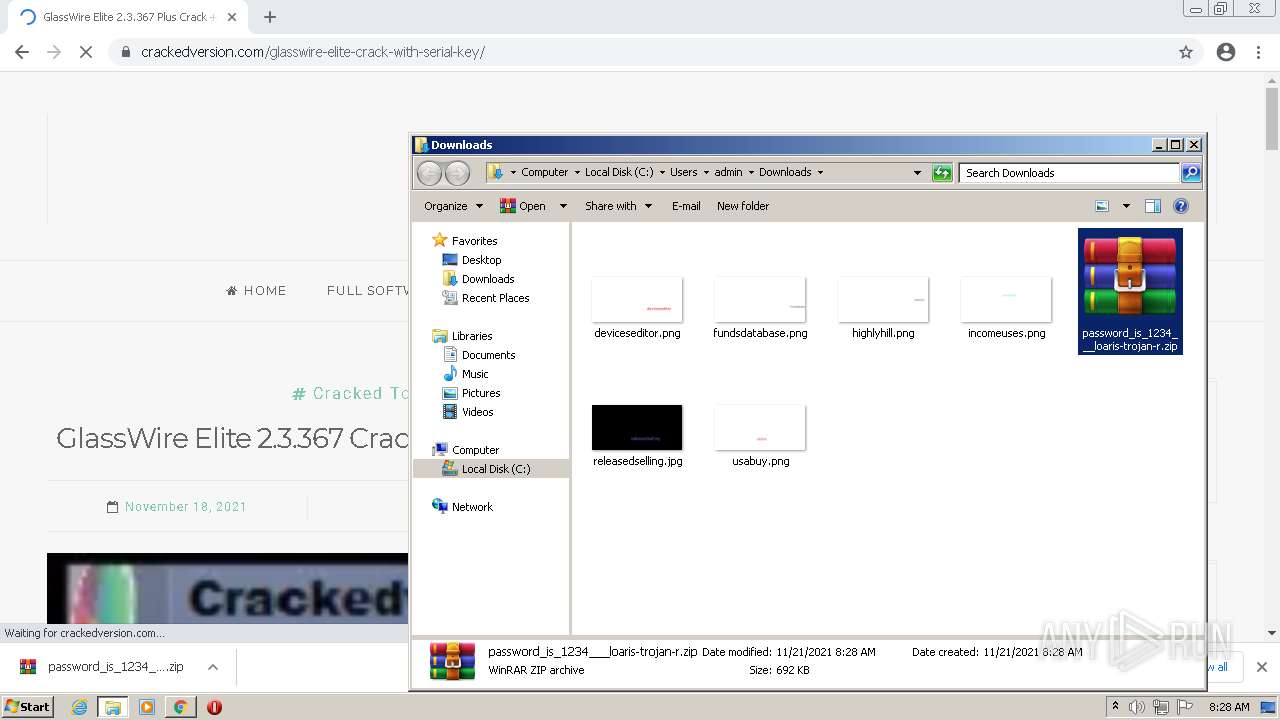This screenshot has height=720, width=1280.
Task: Toggle the preview pane icon
Action: tap(1153, 206)
